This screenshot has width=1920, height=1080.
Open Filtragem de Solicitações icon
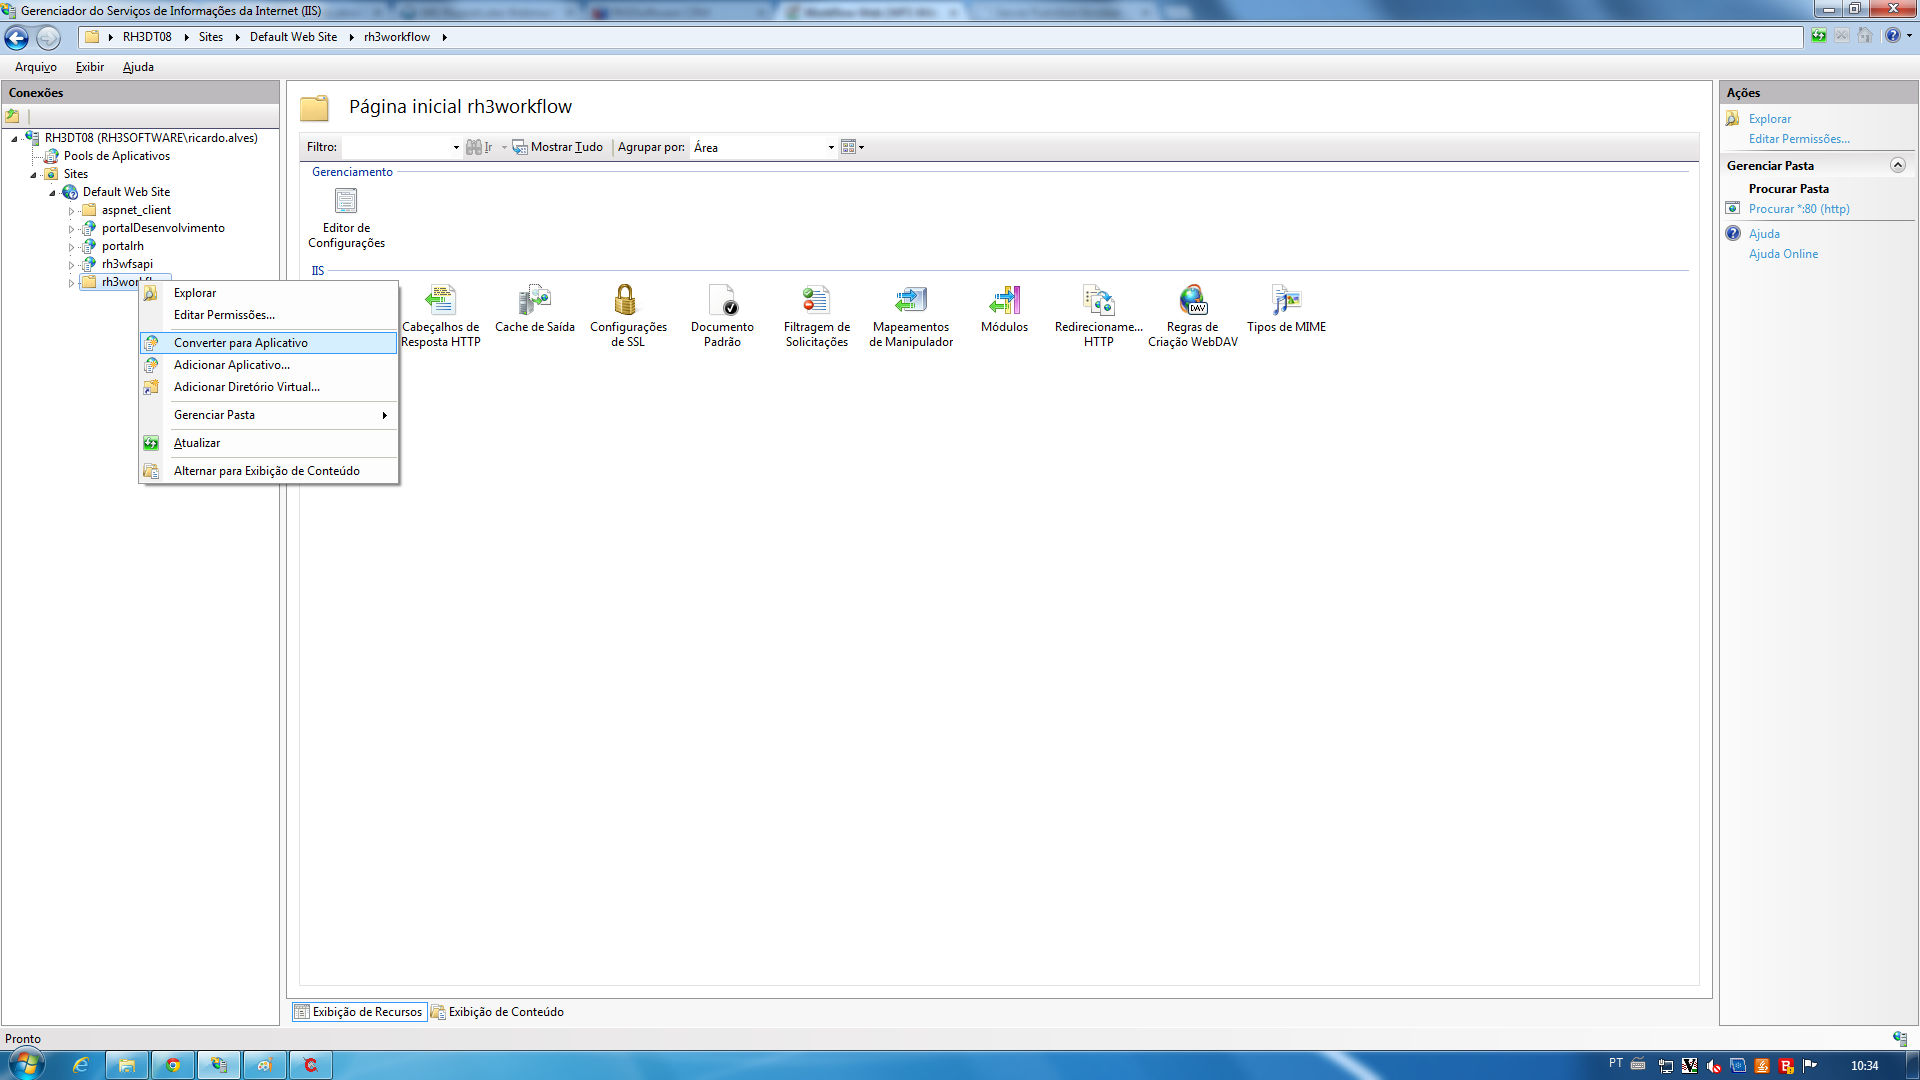point(816,301)
